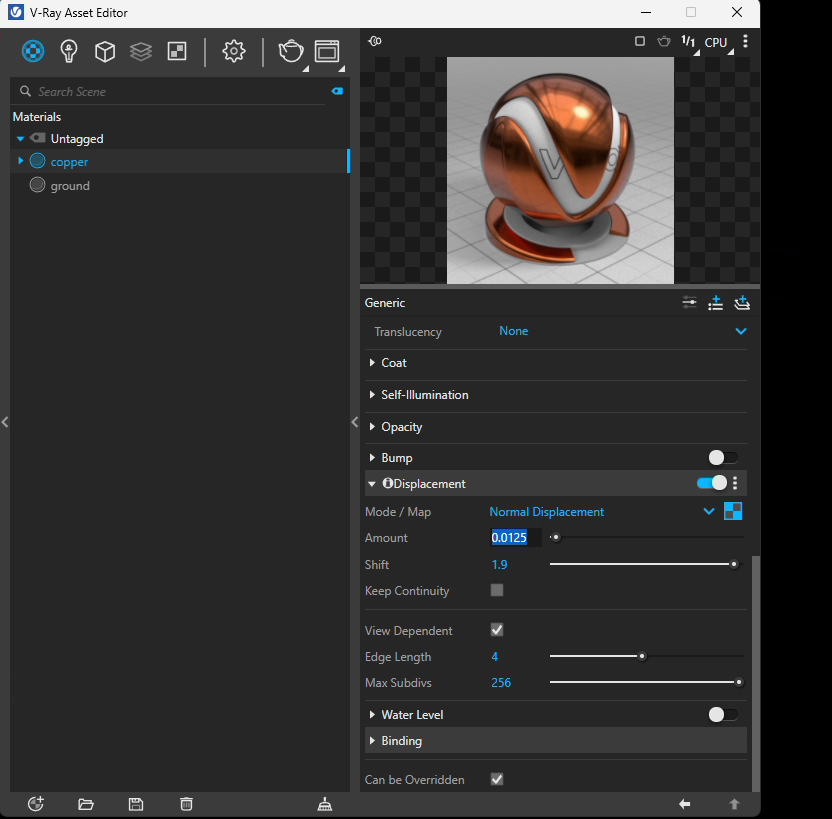Screen dimensions: 832x819
Task: Select the ground material
Action: coord(70,186)
